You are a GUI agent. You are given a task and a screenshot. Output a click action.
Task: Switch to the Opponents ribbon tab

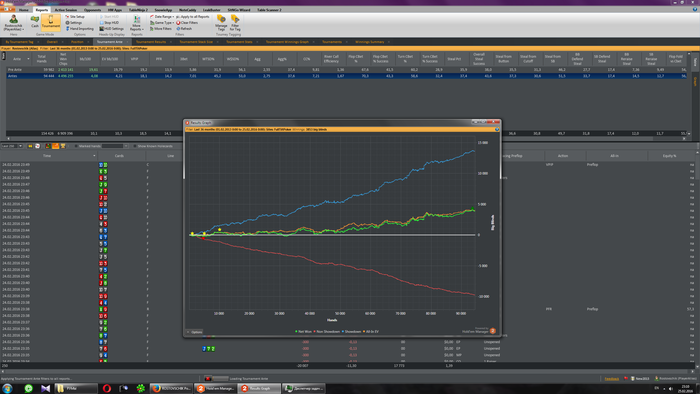click(x=92, y=10)
